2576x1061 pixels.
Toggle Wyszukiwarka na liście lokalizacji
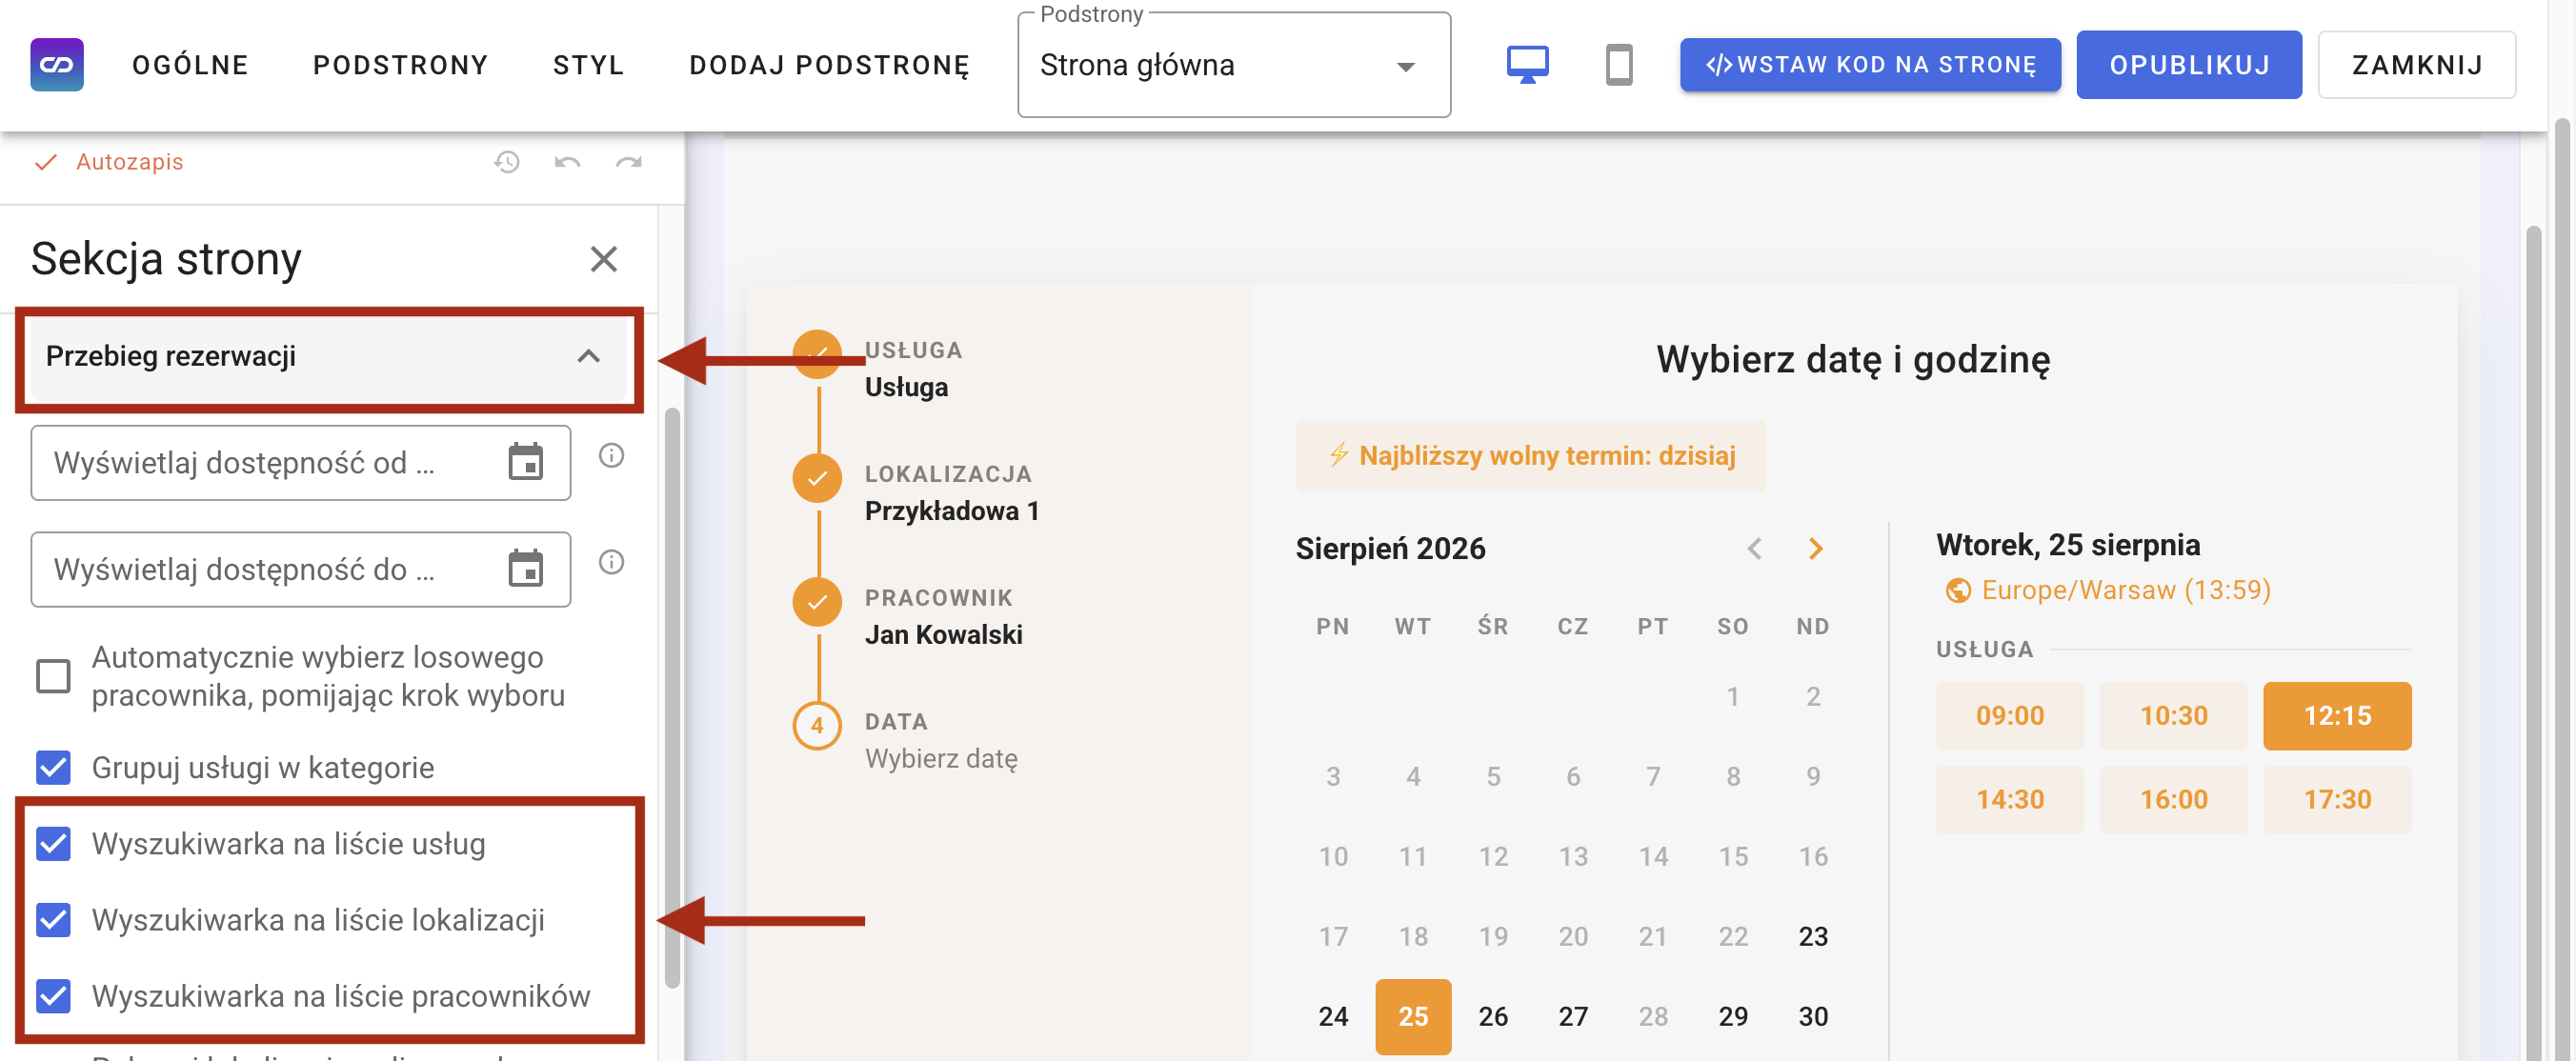(53, 919)
